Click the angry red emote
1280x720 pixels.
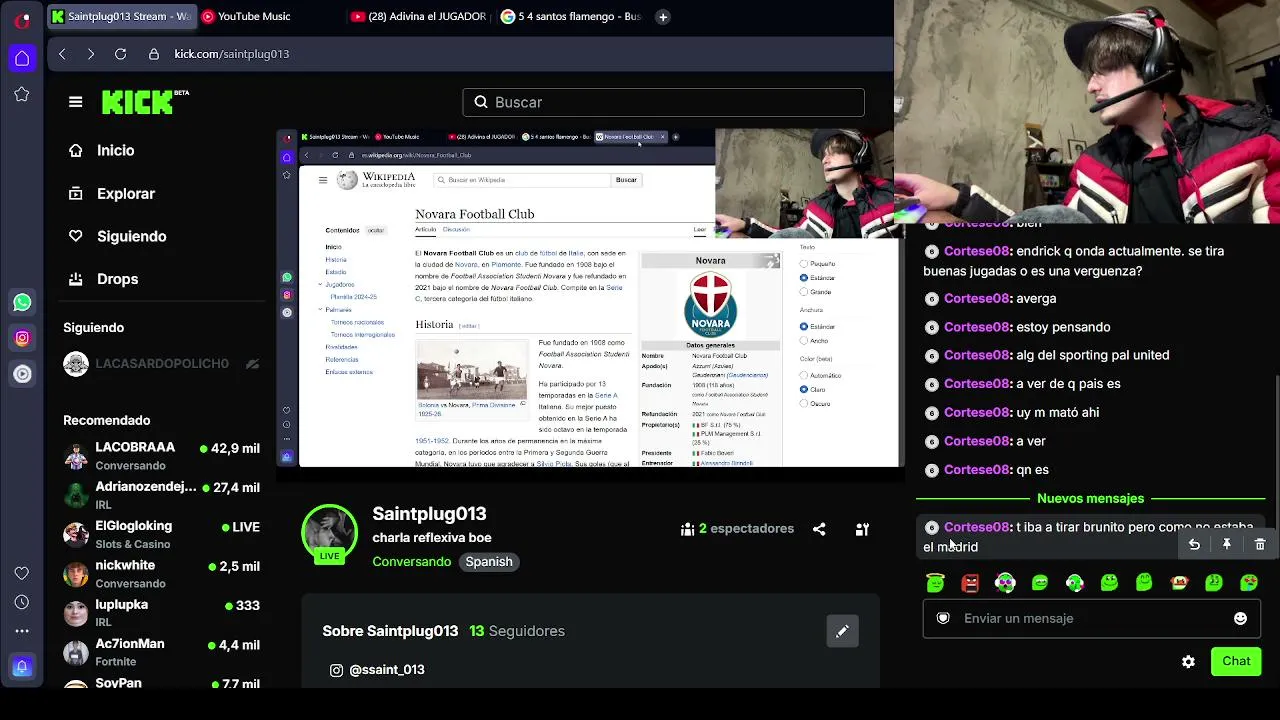click(970, 582)
